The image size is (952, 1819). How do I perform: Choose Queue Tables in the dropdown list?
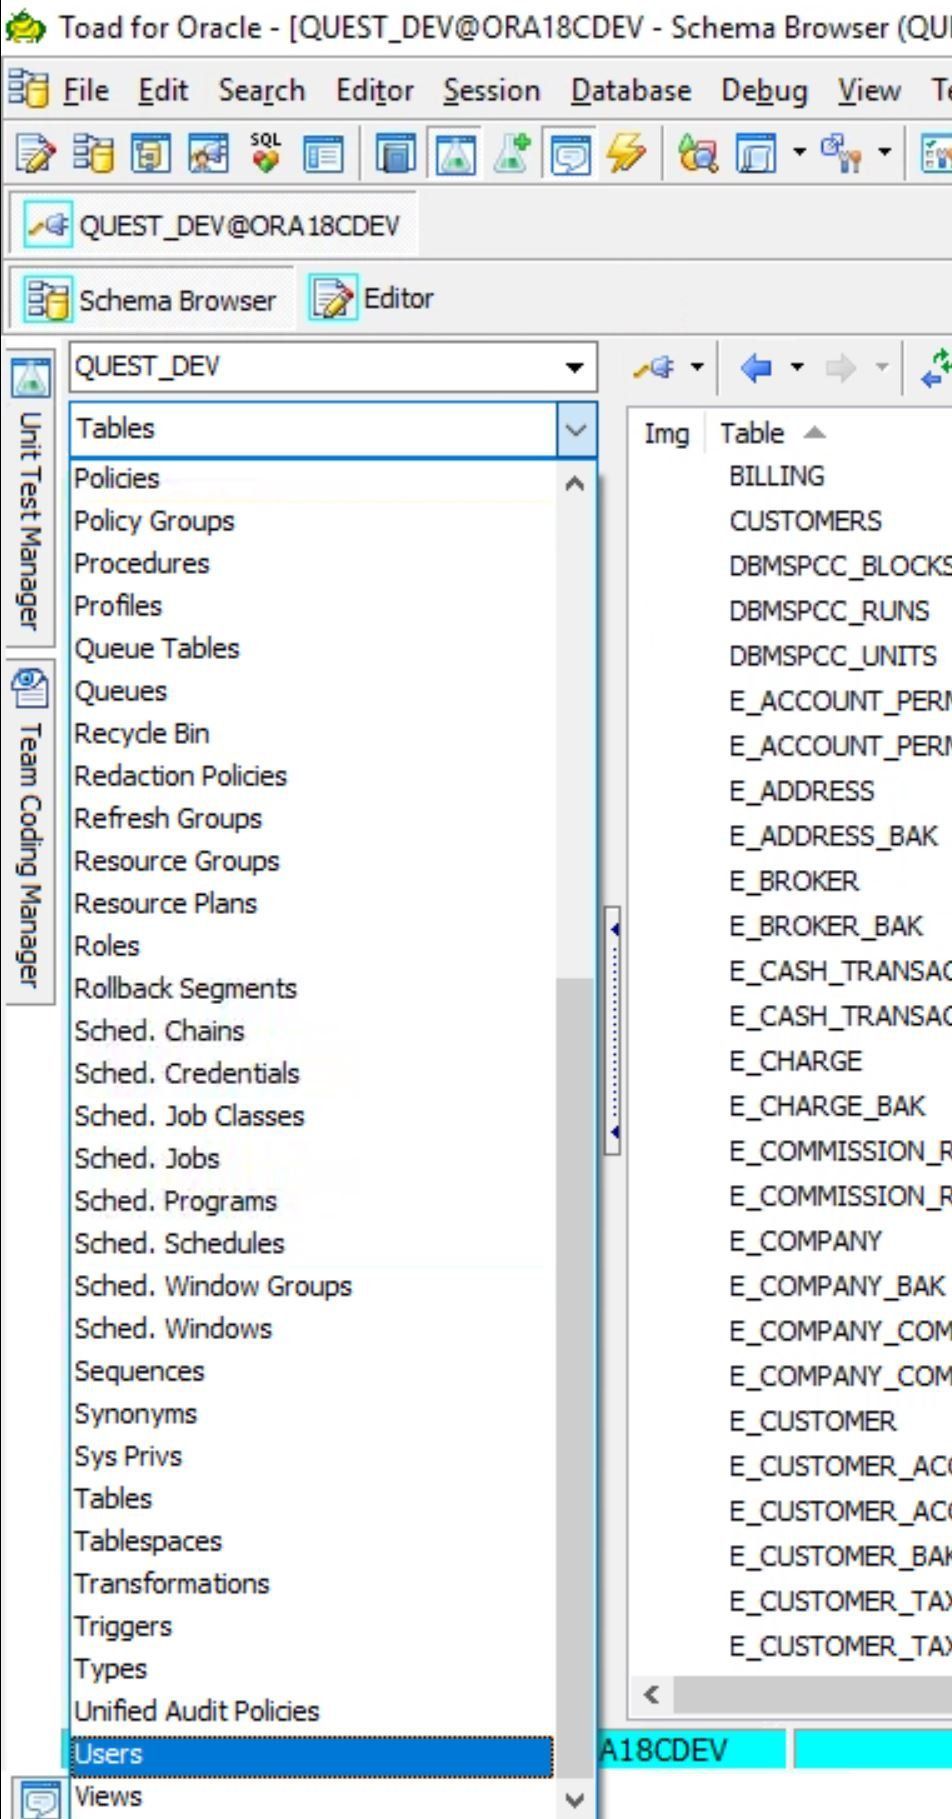click(x=312, y=648)
